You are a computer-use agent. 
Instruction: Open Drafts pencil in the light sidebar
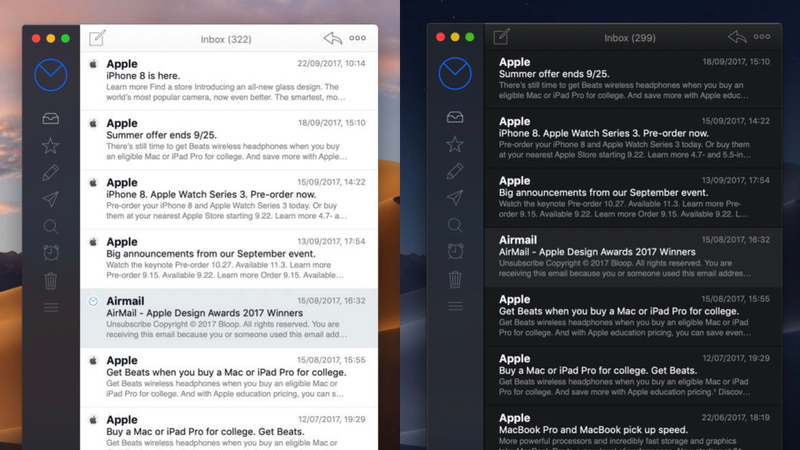click(51, 172)
